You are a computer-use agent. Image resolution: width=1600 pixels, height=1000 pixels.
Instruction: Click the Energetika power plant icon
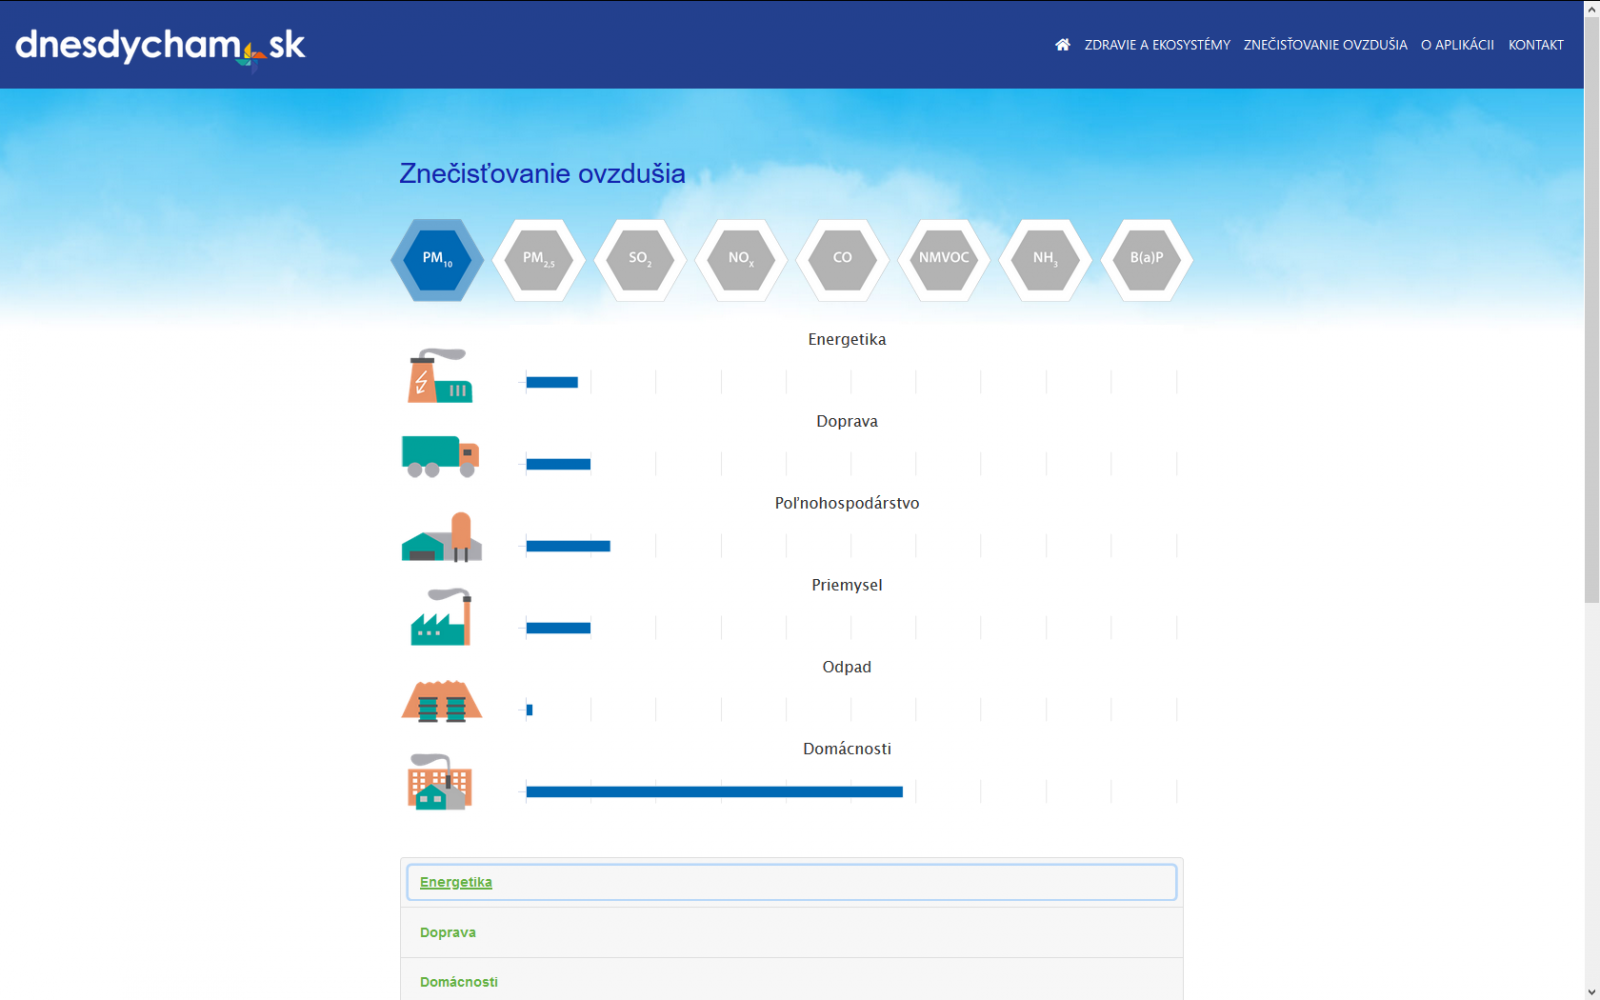(440, 376)
